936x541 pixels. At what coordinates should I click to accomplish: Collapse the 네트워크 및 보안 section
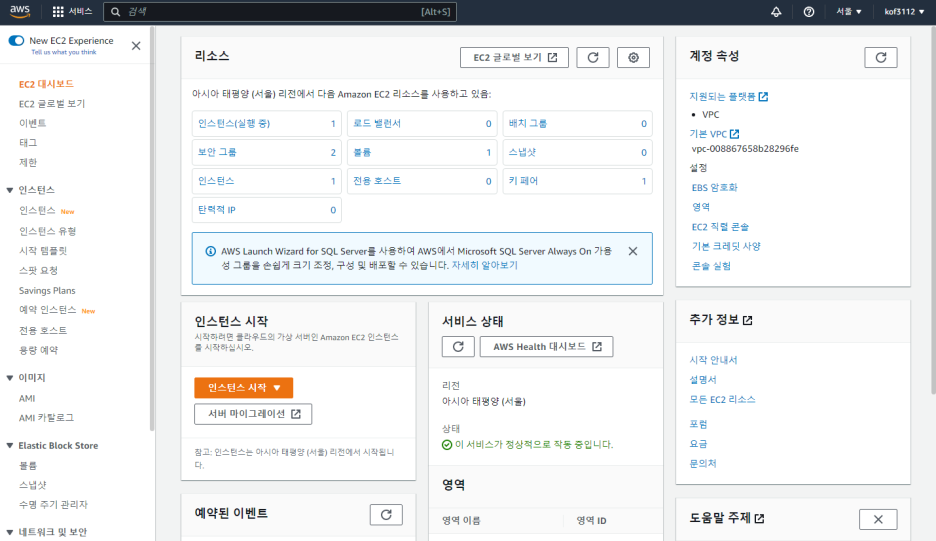(10, 532)
